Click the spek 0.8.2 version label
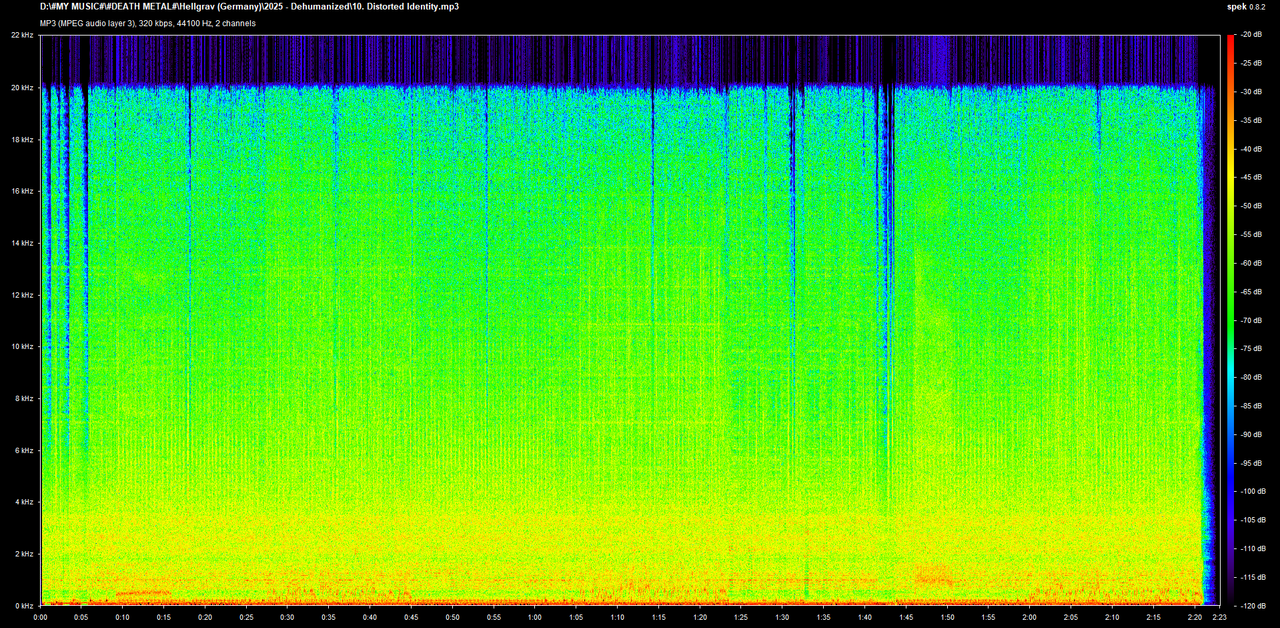The width and height of the screenshot is (1280, 628). pyautogui.click(x=1246, y=6)
